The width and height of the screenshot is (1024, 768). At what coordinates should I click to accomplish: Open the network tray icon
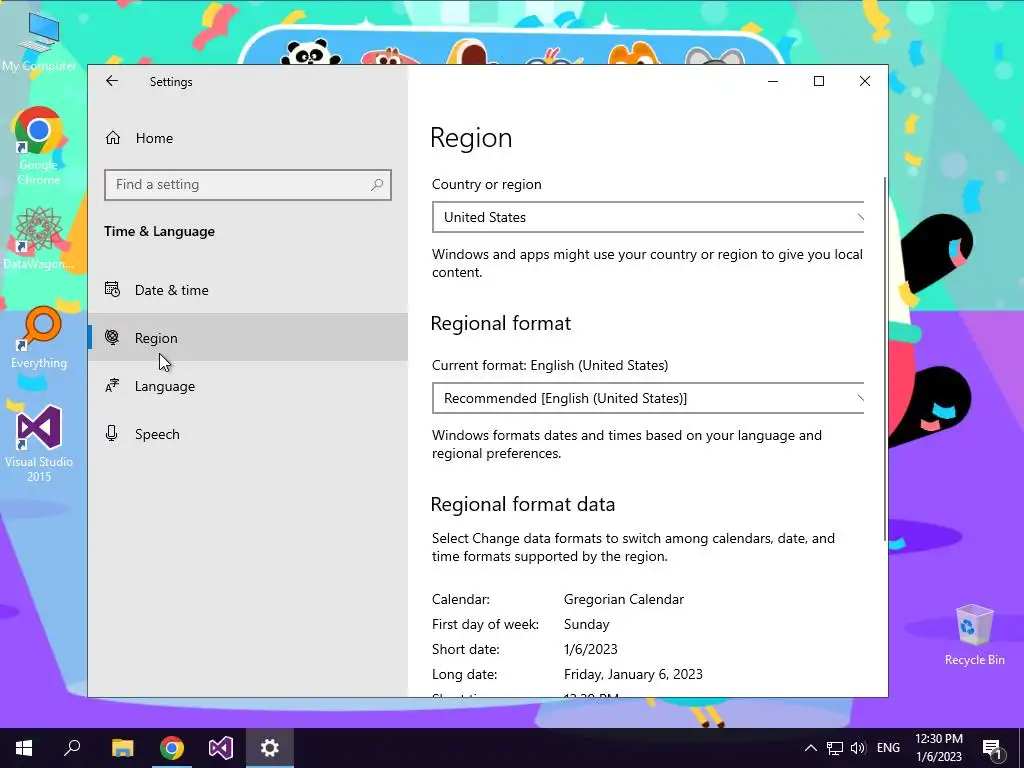pos(835,748)
